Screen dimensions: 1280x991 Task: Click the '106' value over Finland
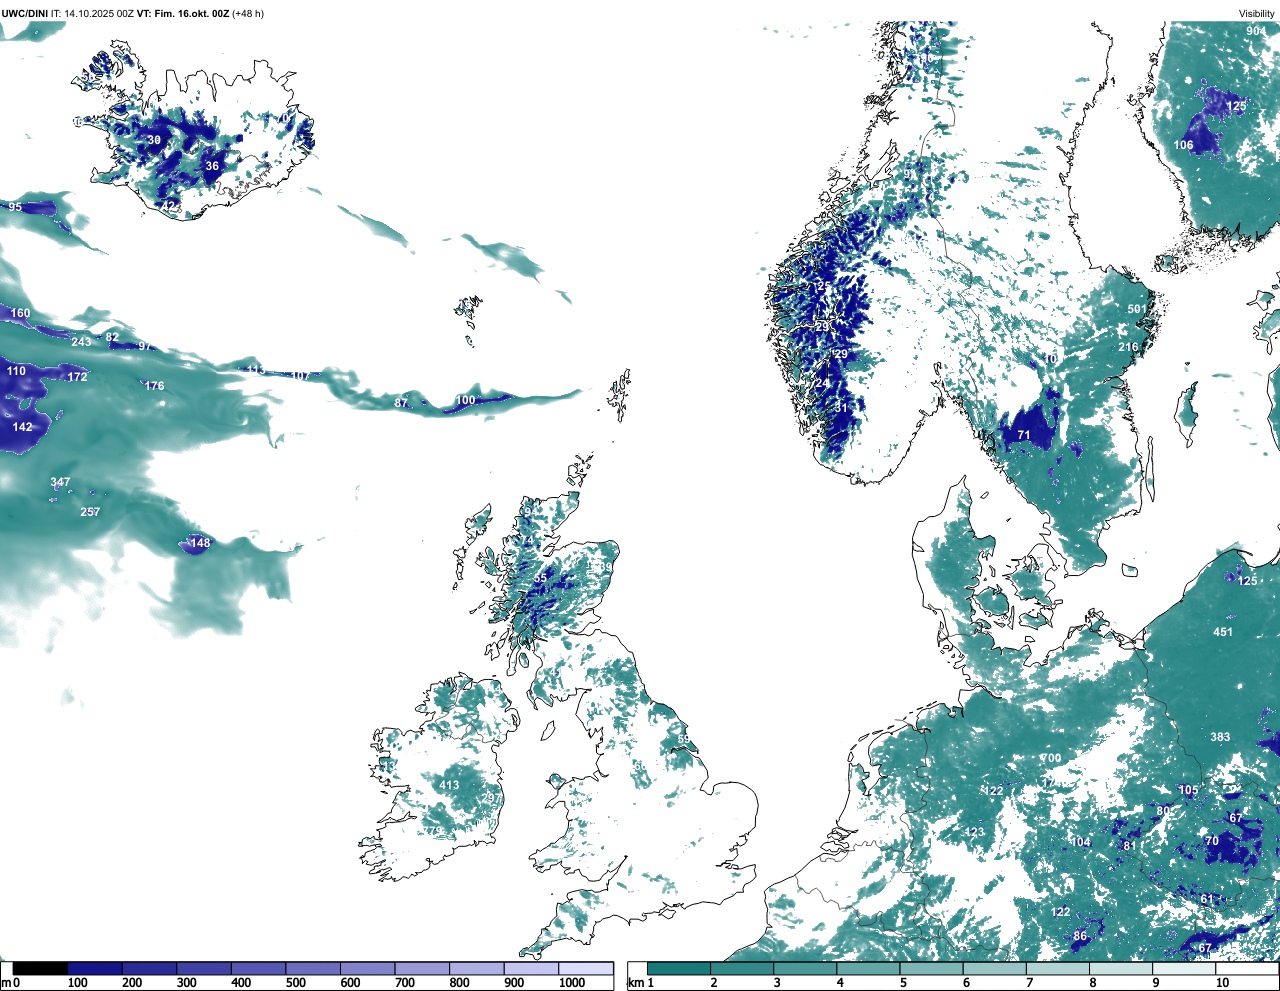pos(1183,145)
